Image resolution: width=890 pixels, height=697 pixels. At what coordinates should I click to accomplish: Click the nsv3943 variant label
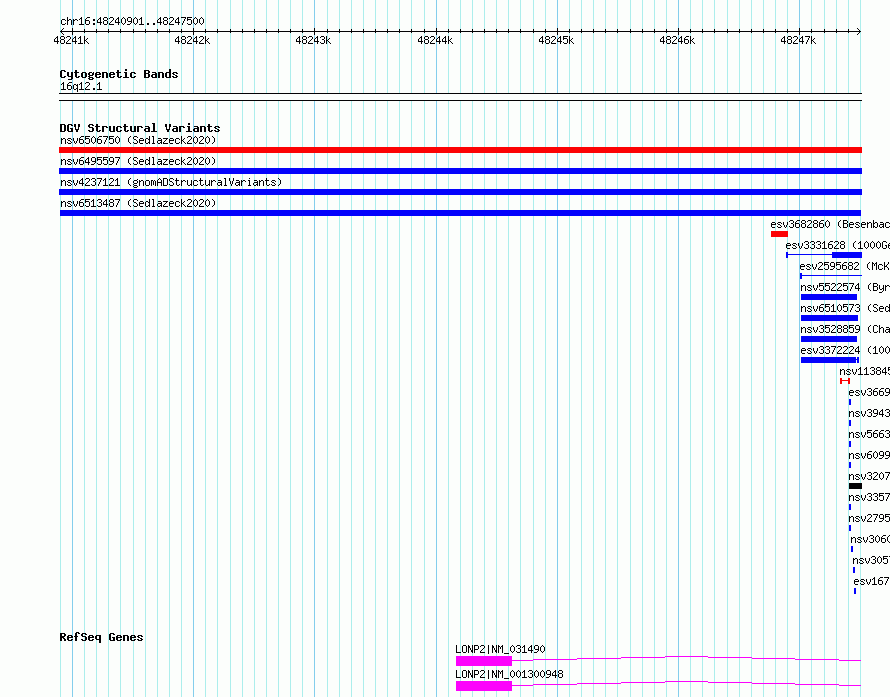tap(869, 413)
